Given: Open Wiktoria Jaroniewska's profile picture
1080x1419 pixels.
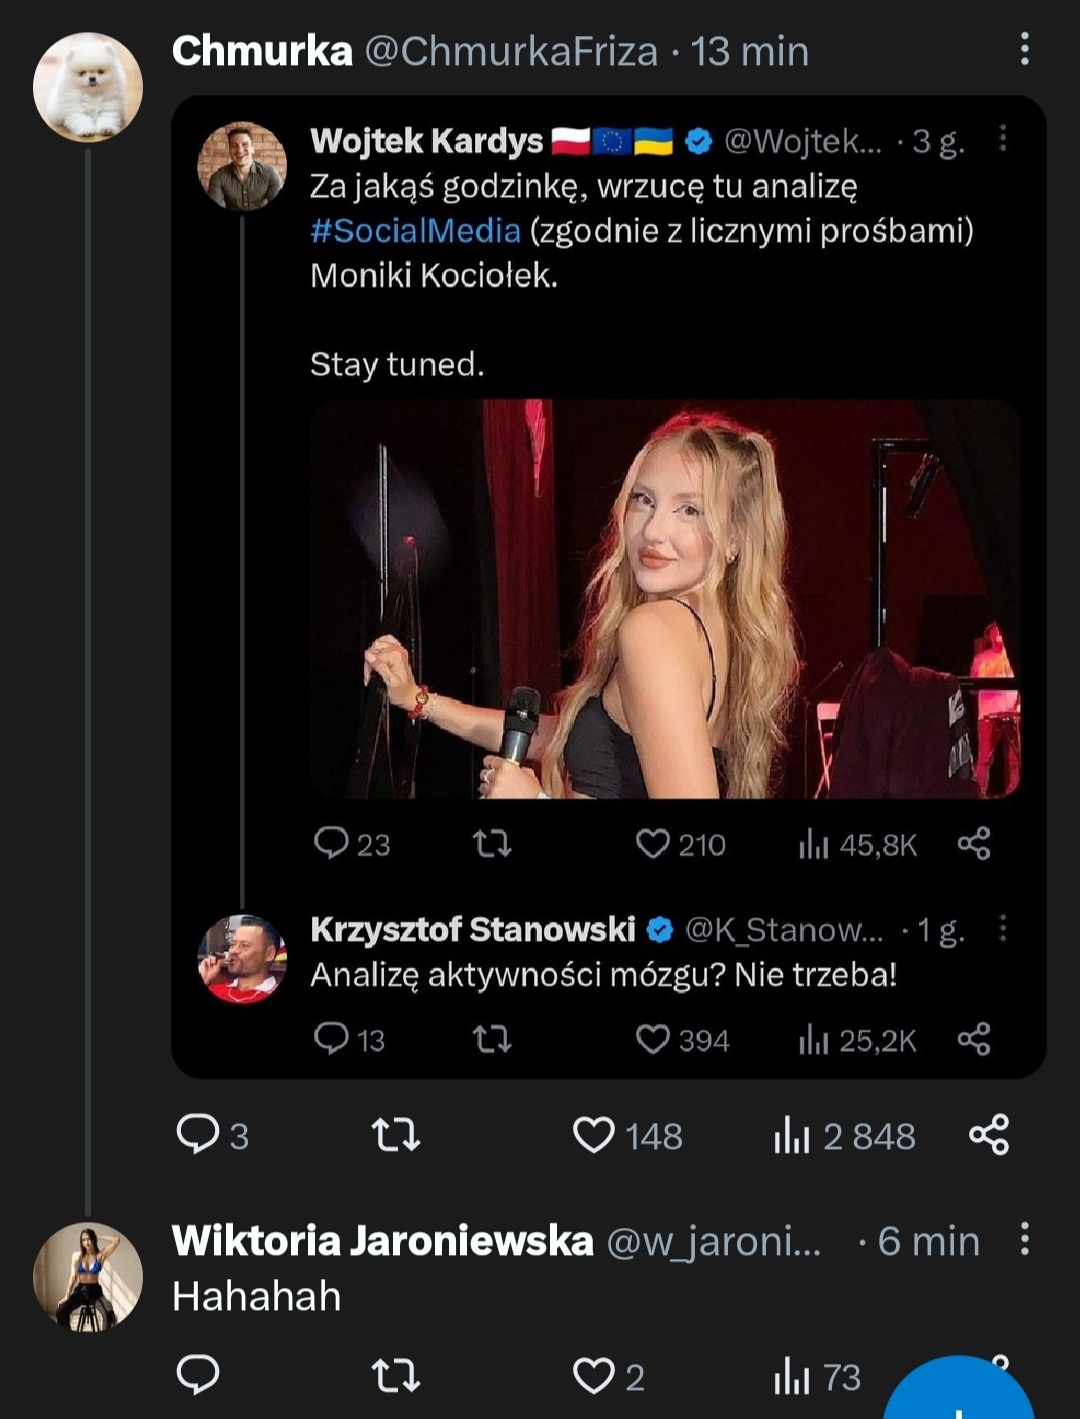Looking at the screenshot, I should [88, 1277].
